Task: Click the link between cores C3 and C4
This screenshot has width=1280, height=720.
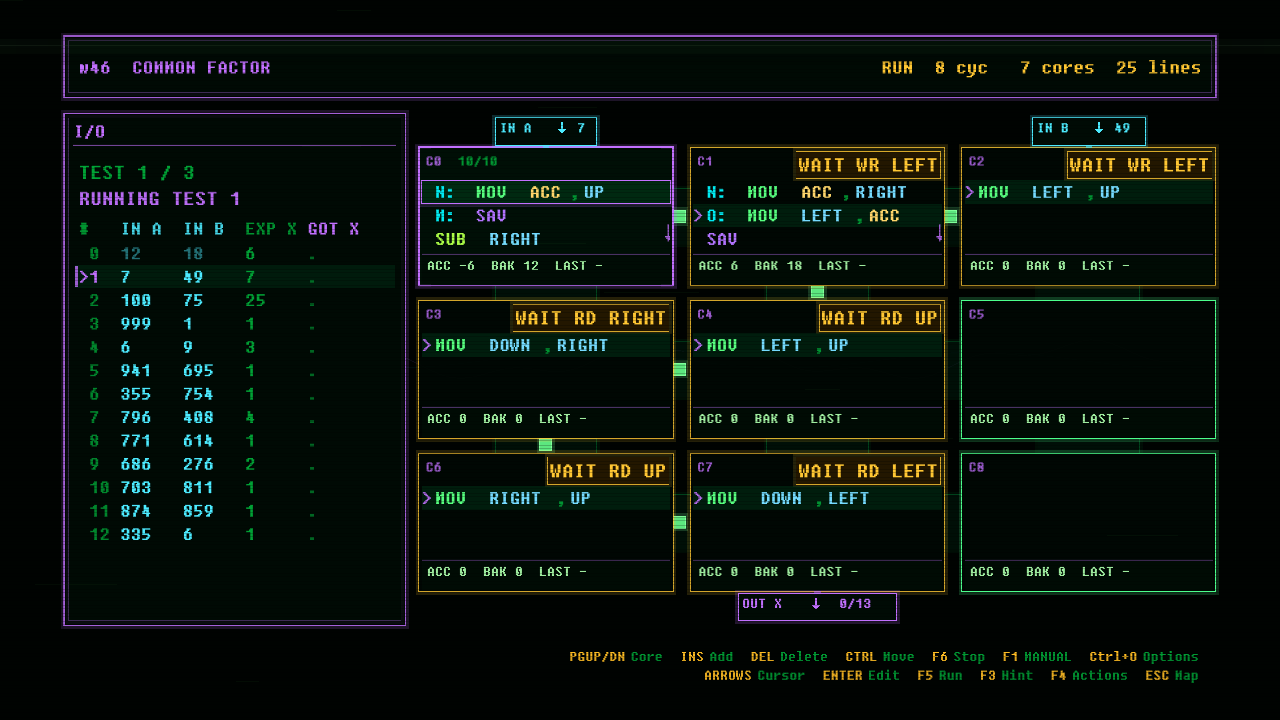Action: (680, 369)
